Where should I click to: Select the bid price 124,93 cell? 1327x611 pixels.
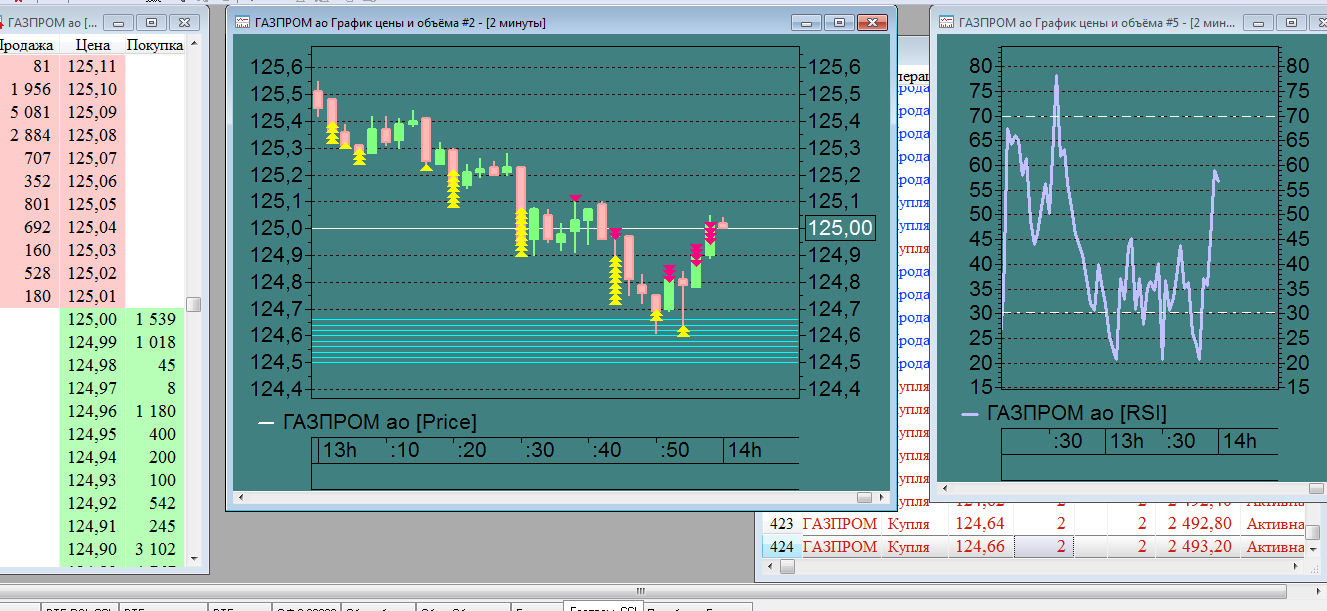[x=93, y=481]
